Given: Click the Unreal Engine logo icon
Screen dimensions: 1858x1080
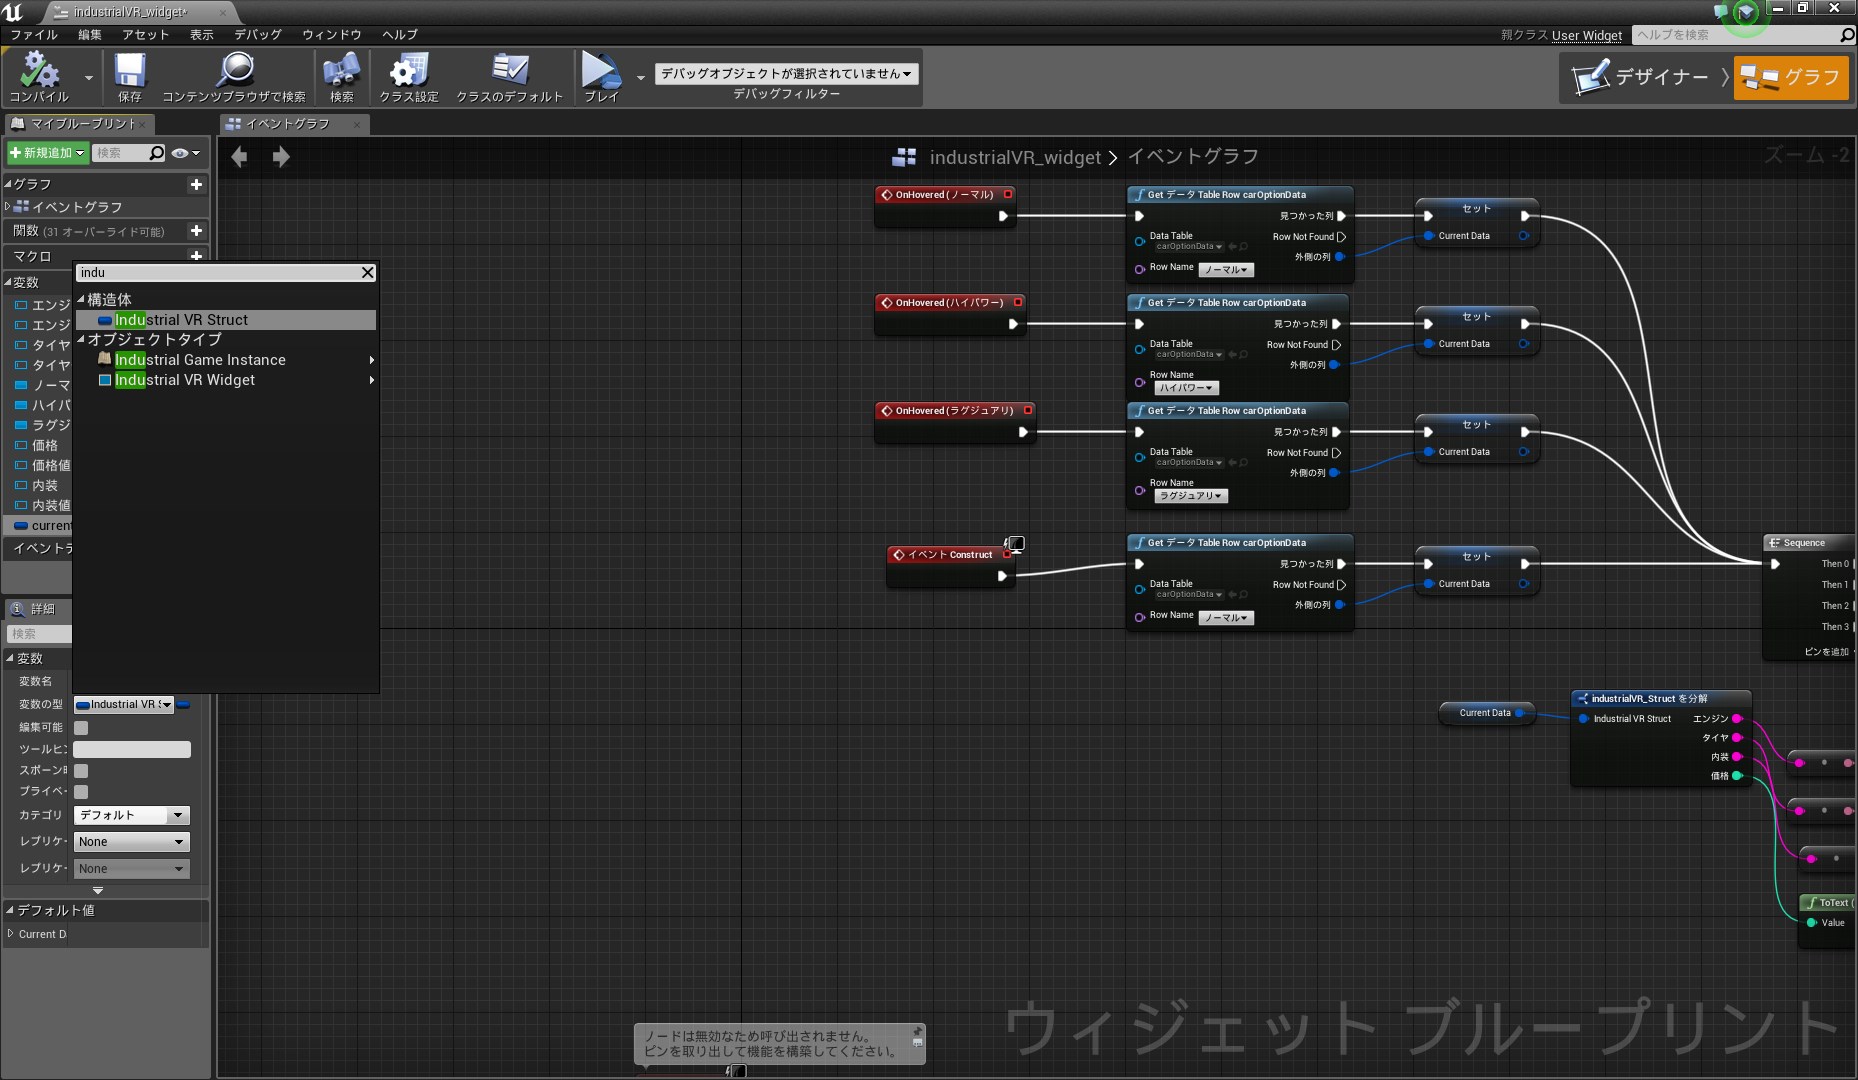Looking at the screenshot, I should 14,12.
